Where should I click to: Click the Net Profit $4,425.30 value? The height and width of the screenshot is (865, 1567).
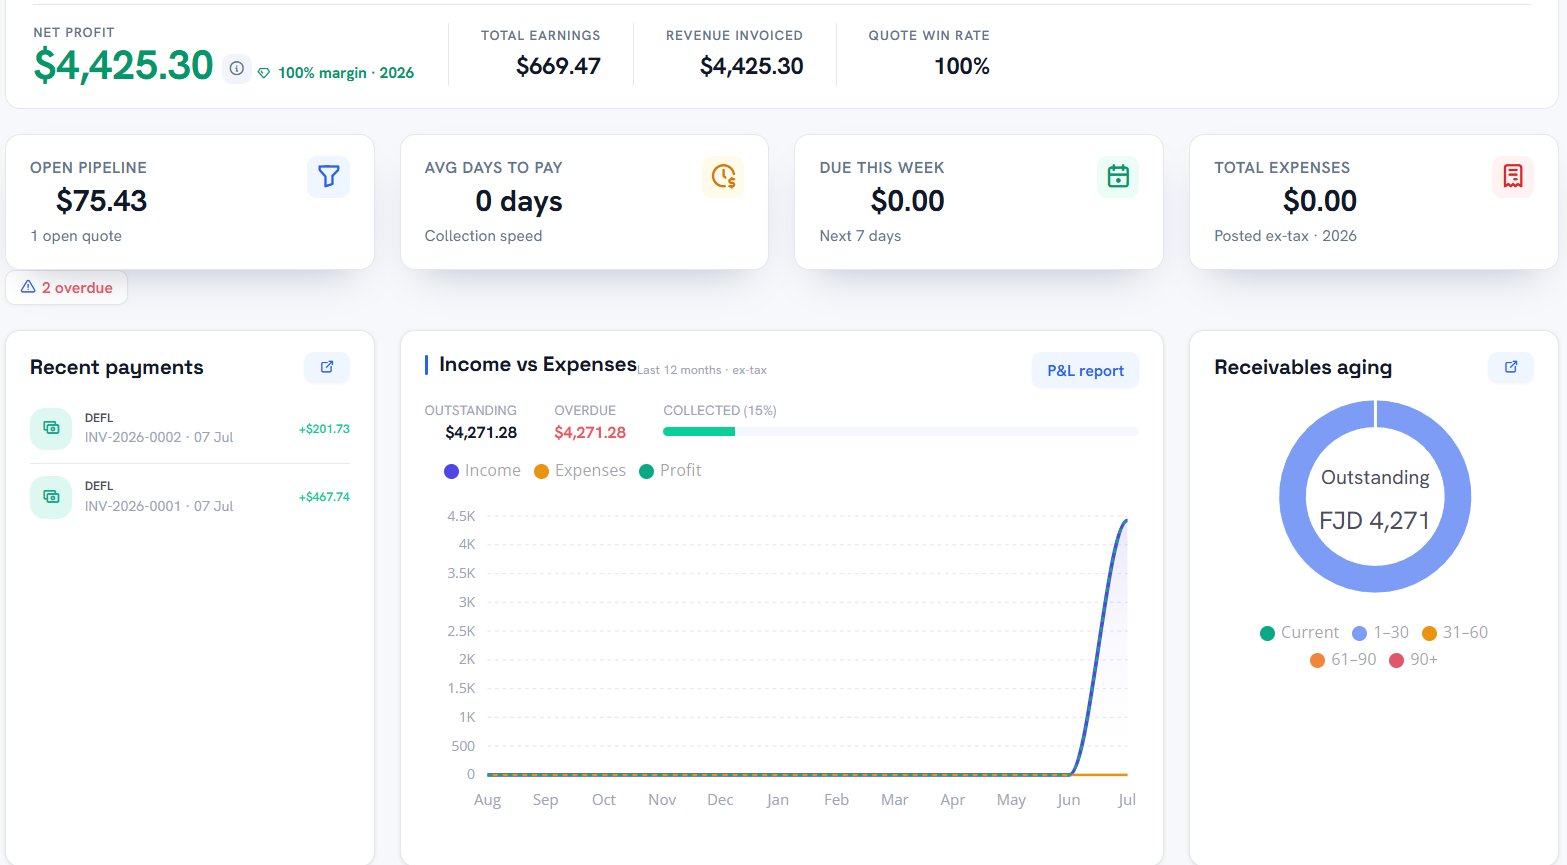click(124, 66)
